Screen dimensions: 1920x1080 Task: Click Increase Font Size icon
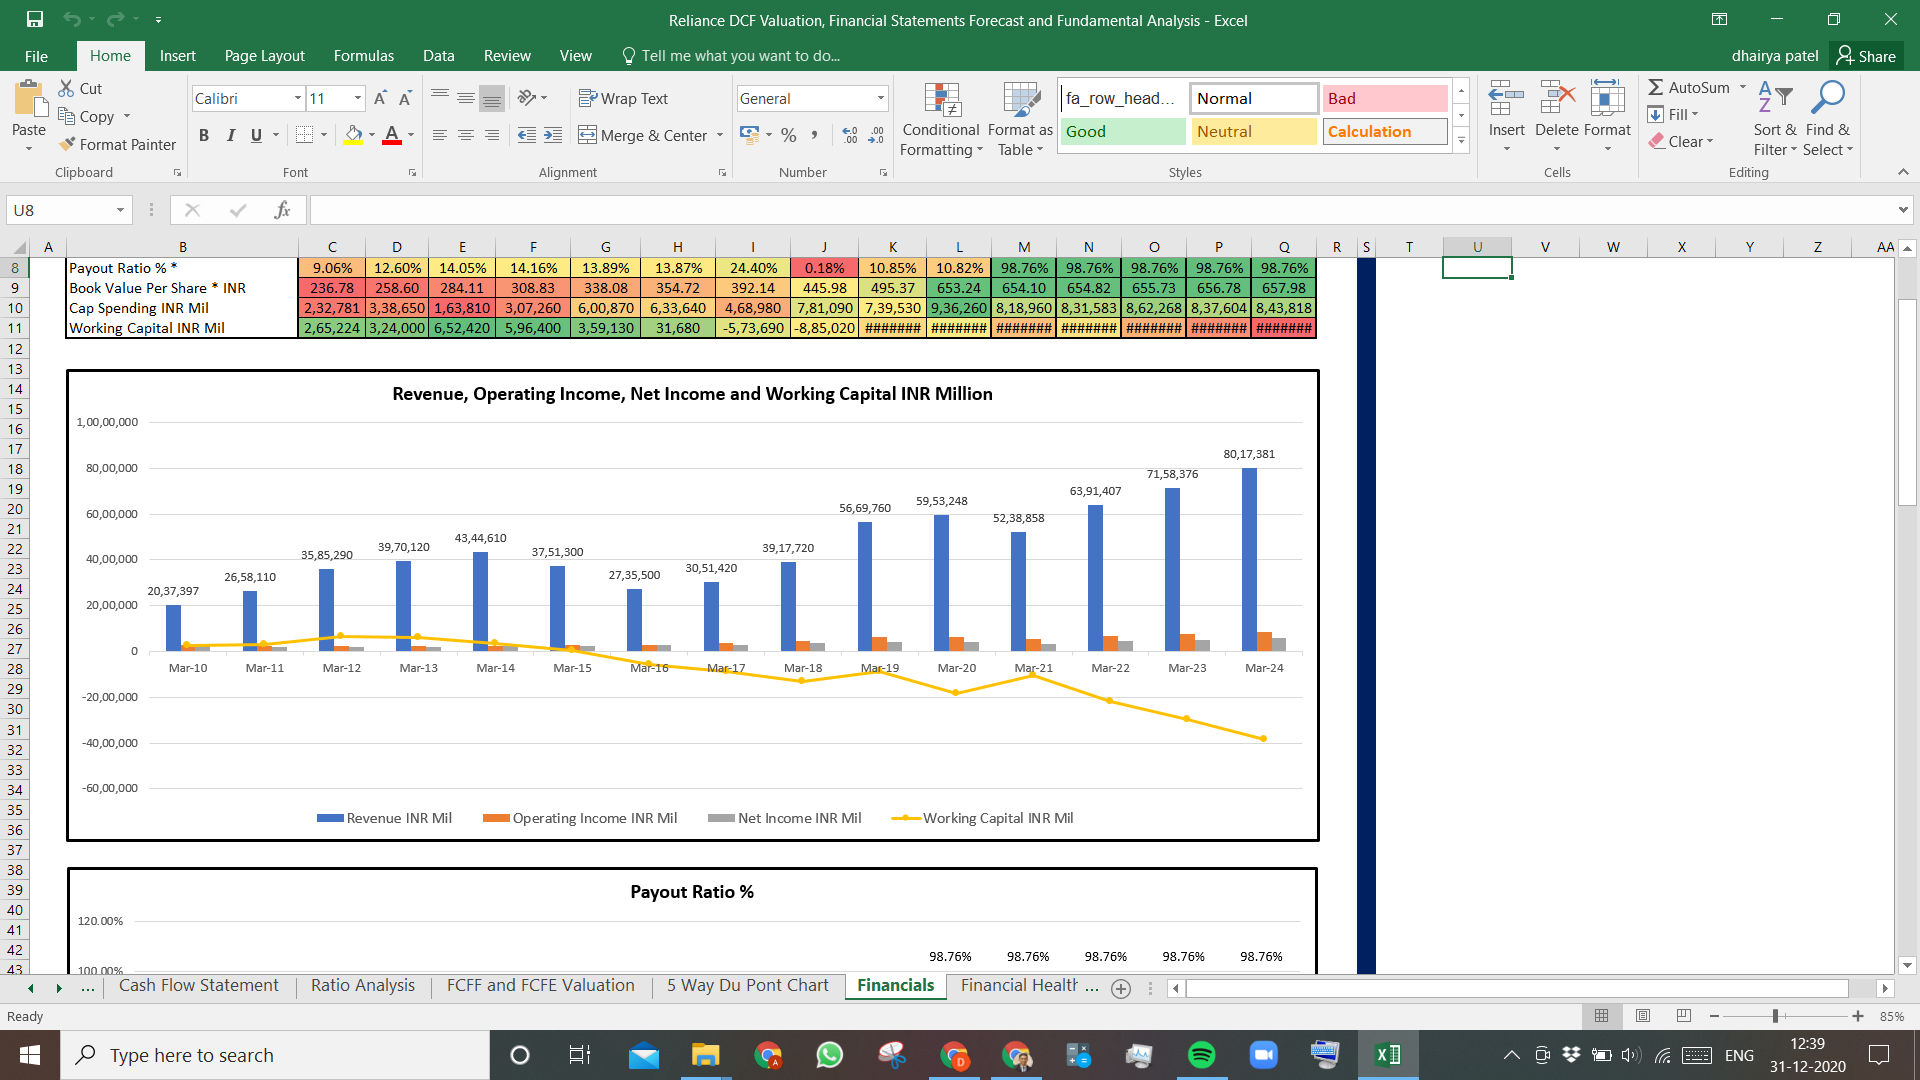(380, 98)
